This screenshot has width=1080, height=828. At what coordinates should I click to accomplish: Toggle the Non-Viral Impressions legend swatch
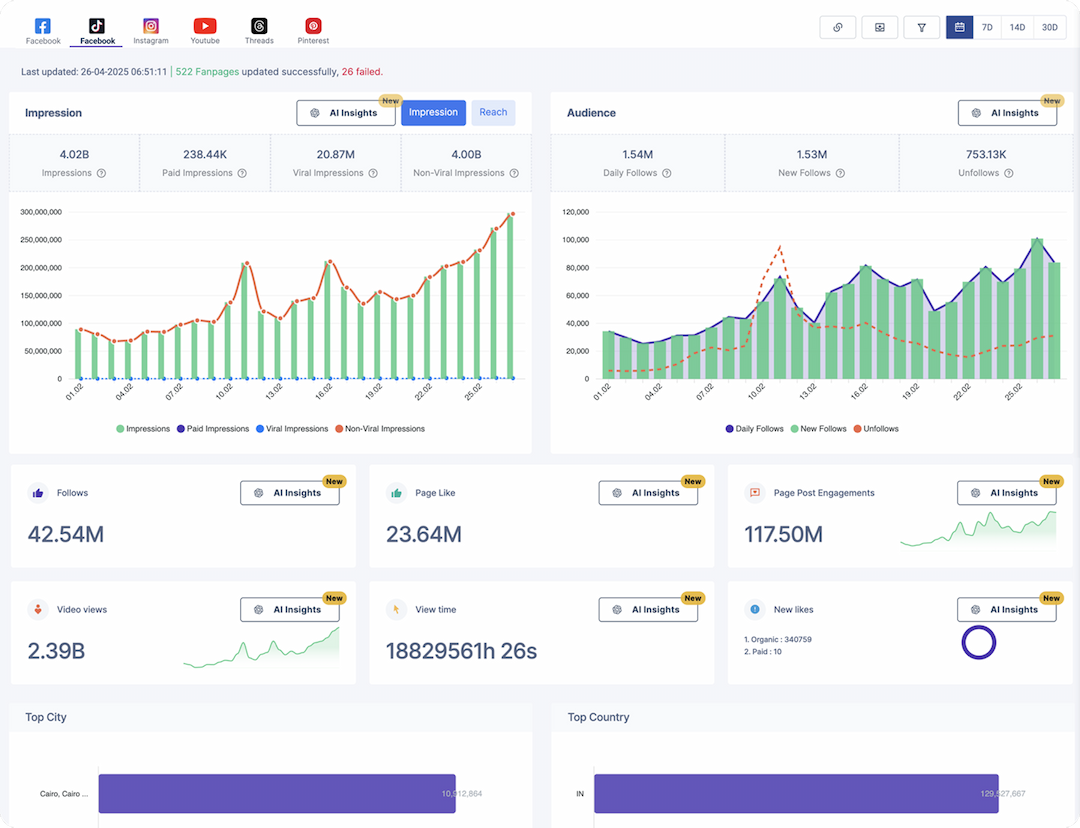tap(339, 428)
